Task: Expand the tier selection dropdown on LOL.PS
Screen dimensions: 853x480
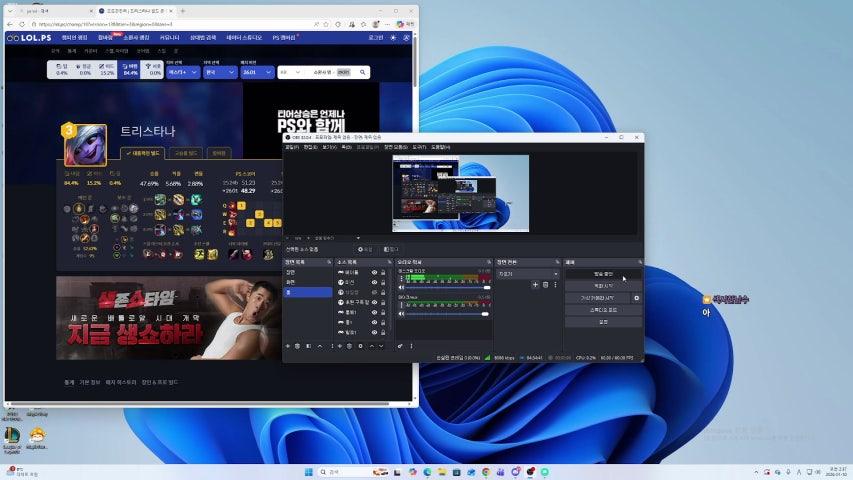Action: coord(182,72)
